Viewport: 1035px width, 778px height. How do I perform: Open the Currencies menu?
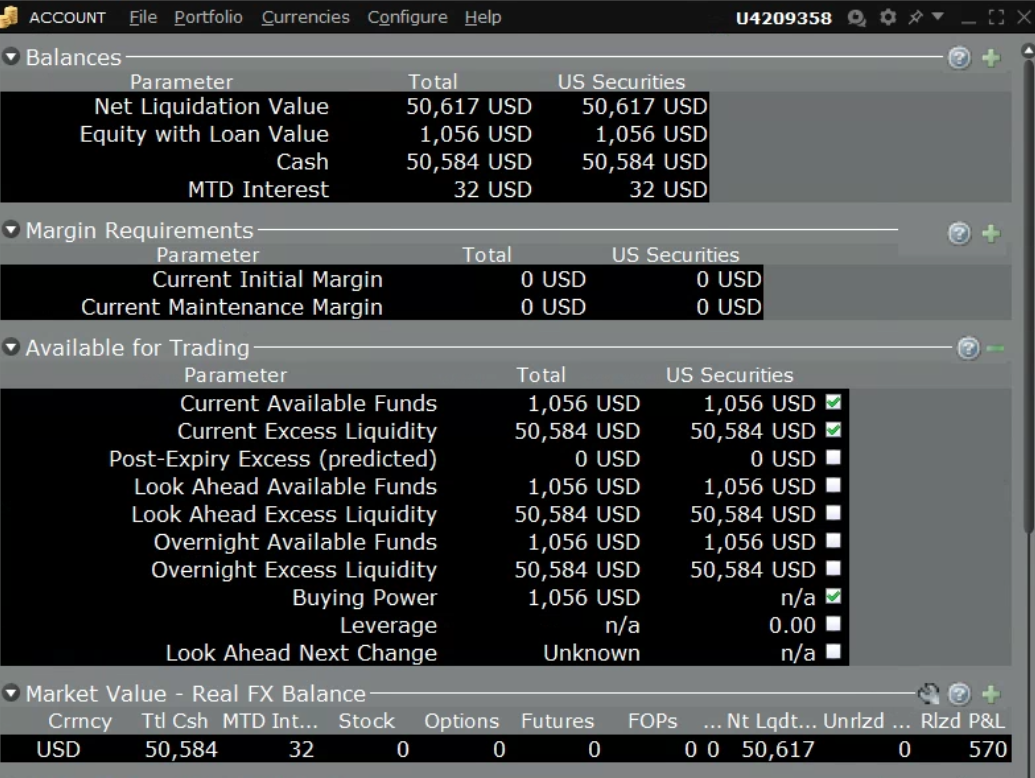click(x=305, y=17)
